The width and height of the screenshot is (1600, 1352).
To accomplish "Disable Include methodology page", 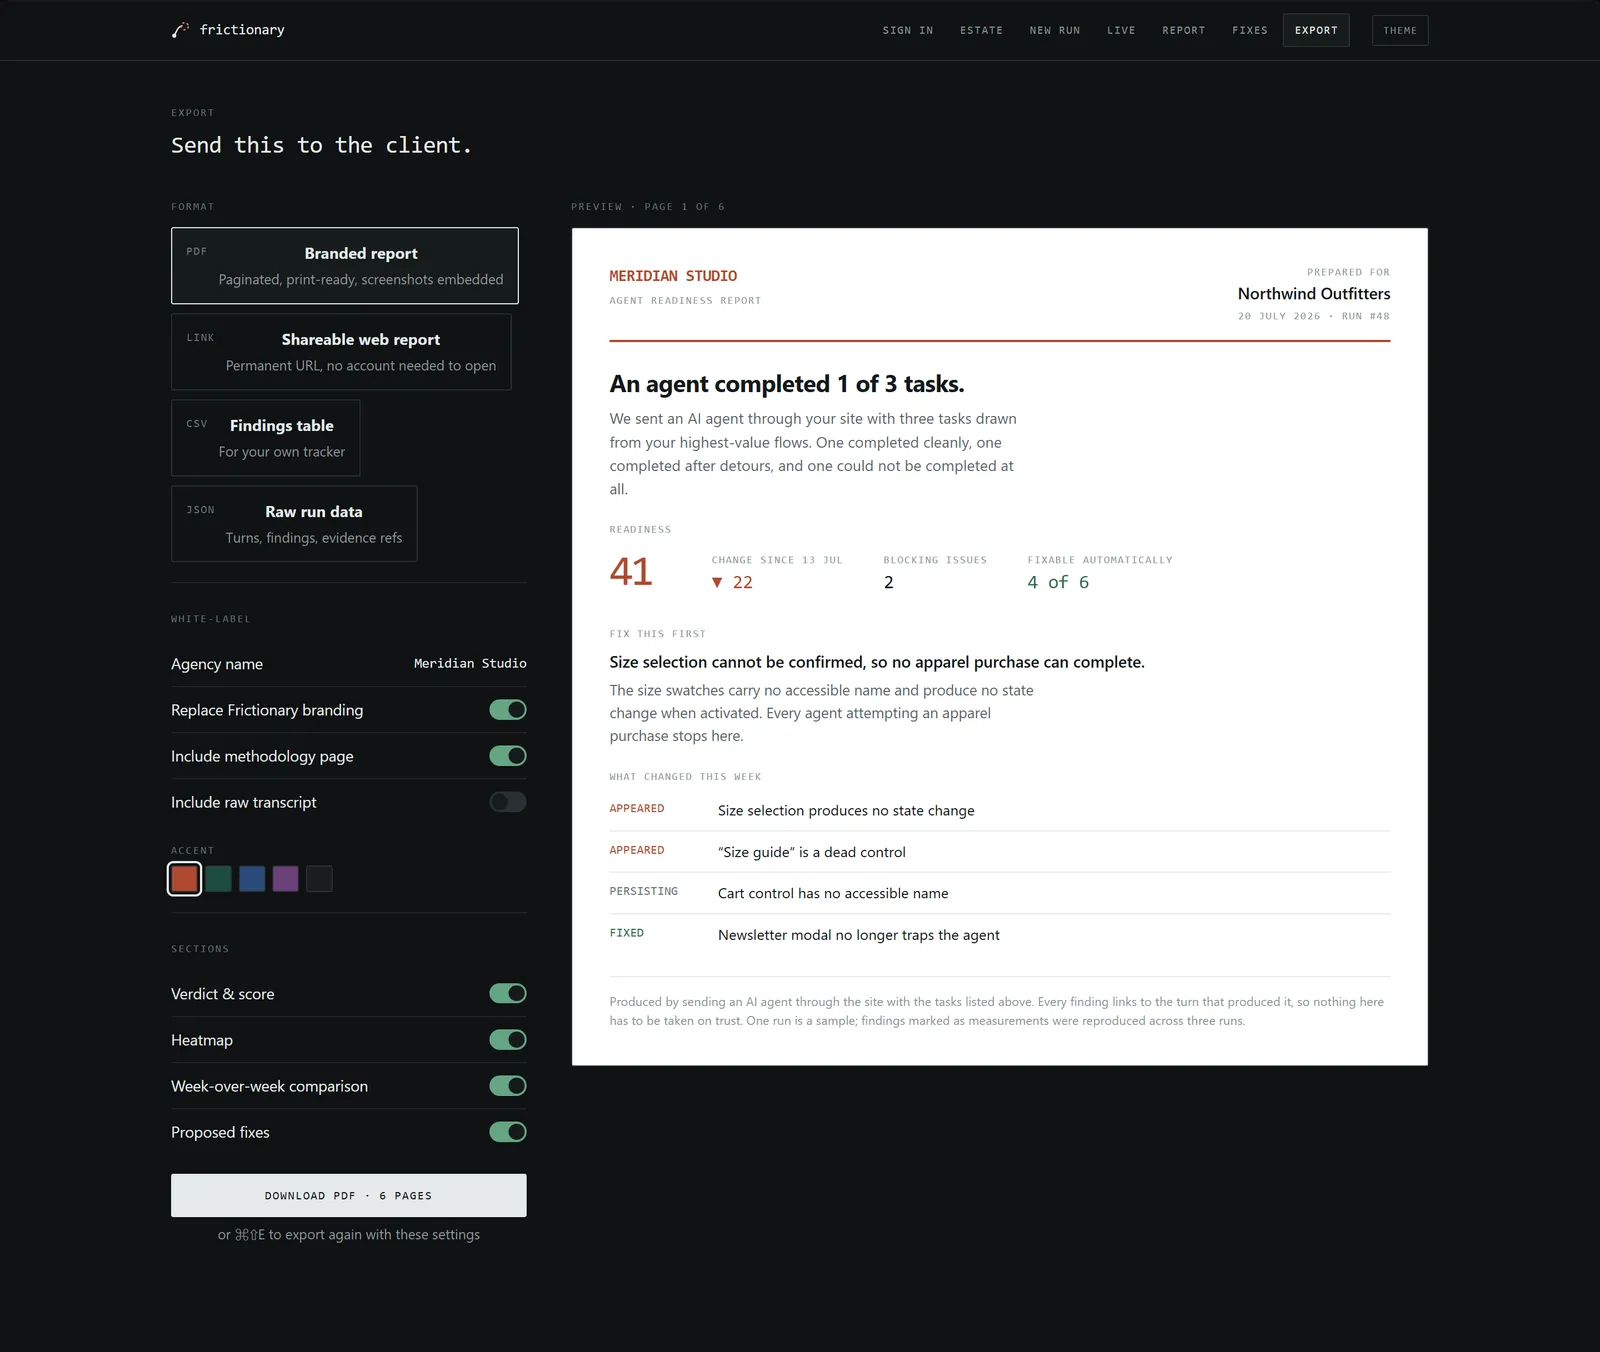I will (x=508, y=756).
